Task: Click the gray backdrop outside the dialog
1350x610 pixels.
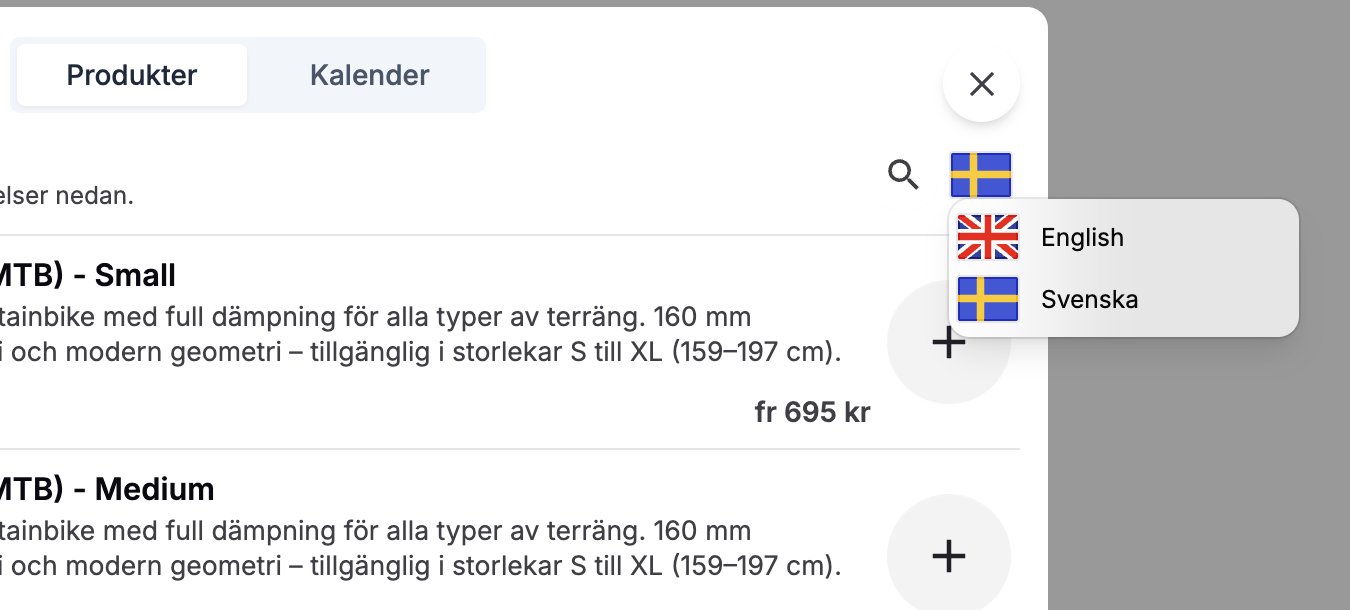Action: [1200, 450]
